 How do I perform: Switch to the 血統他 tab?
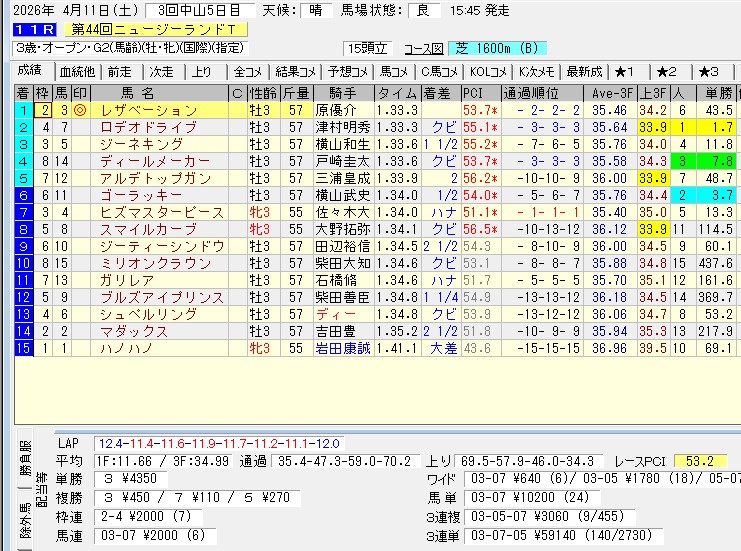point(76,71)
